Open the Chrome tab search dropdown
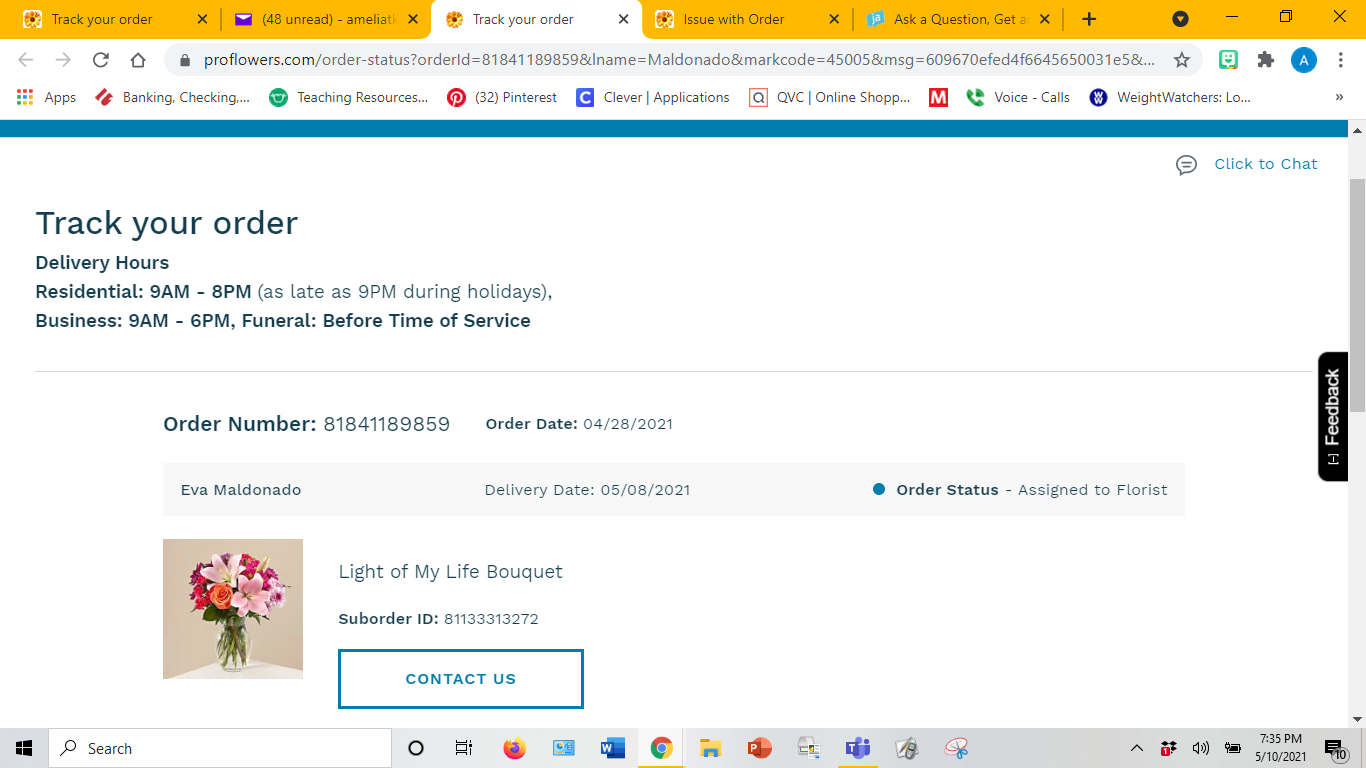The height and width of the screenshot is (768, 1366). coord(1180,19)
